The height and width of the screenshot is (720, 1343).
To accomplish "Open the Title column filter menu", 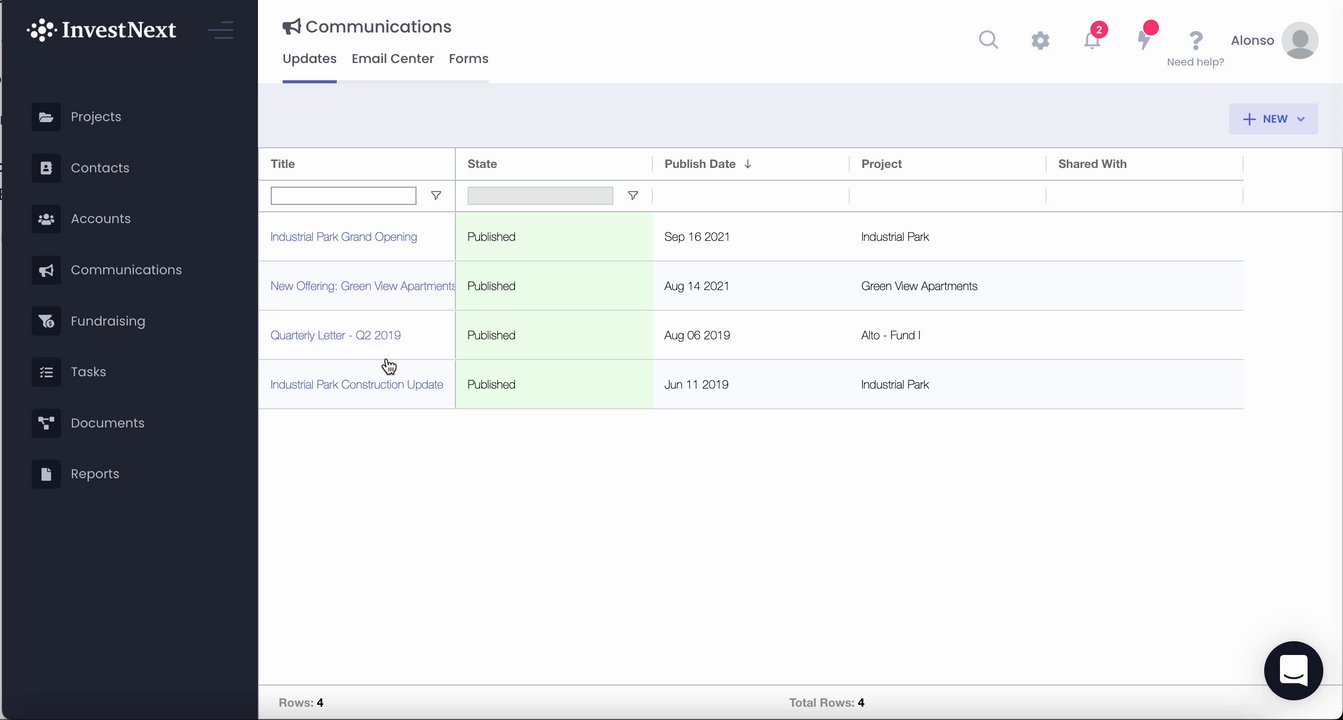I will click(x=436, y=196).
